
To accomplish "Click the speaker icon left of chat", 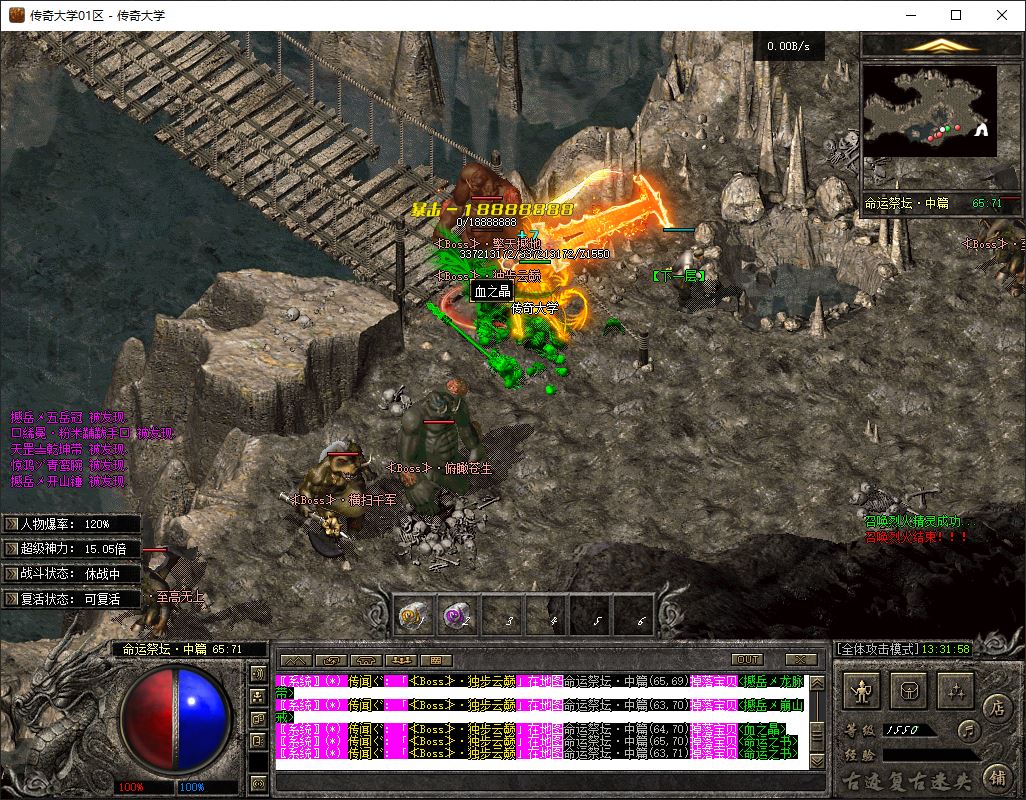I will (x=258, y=673).
